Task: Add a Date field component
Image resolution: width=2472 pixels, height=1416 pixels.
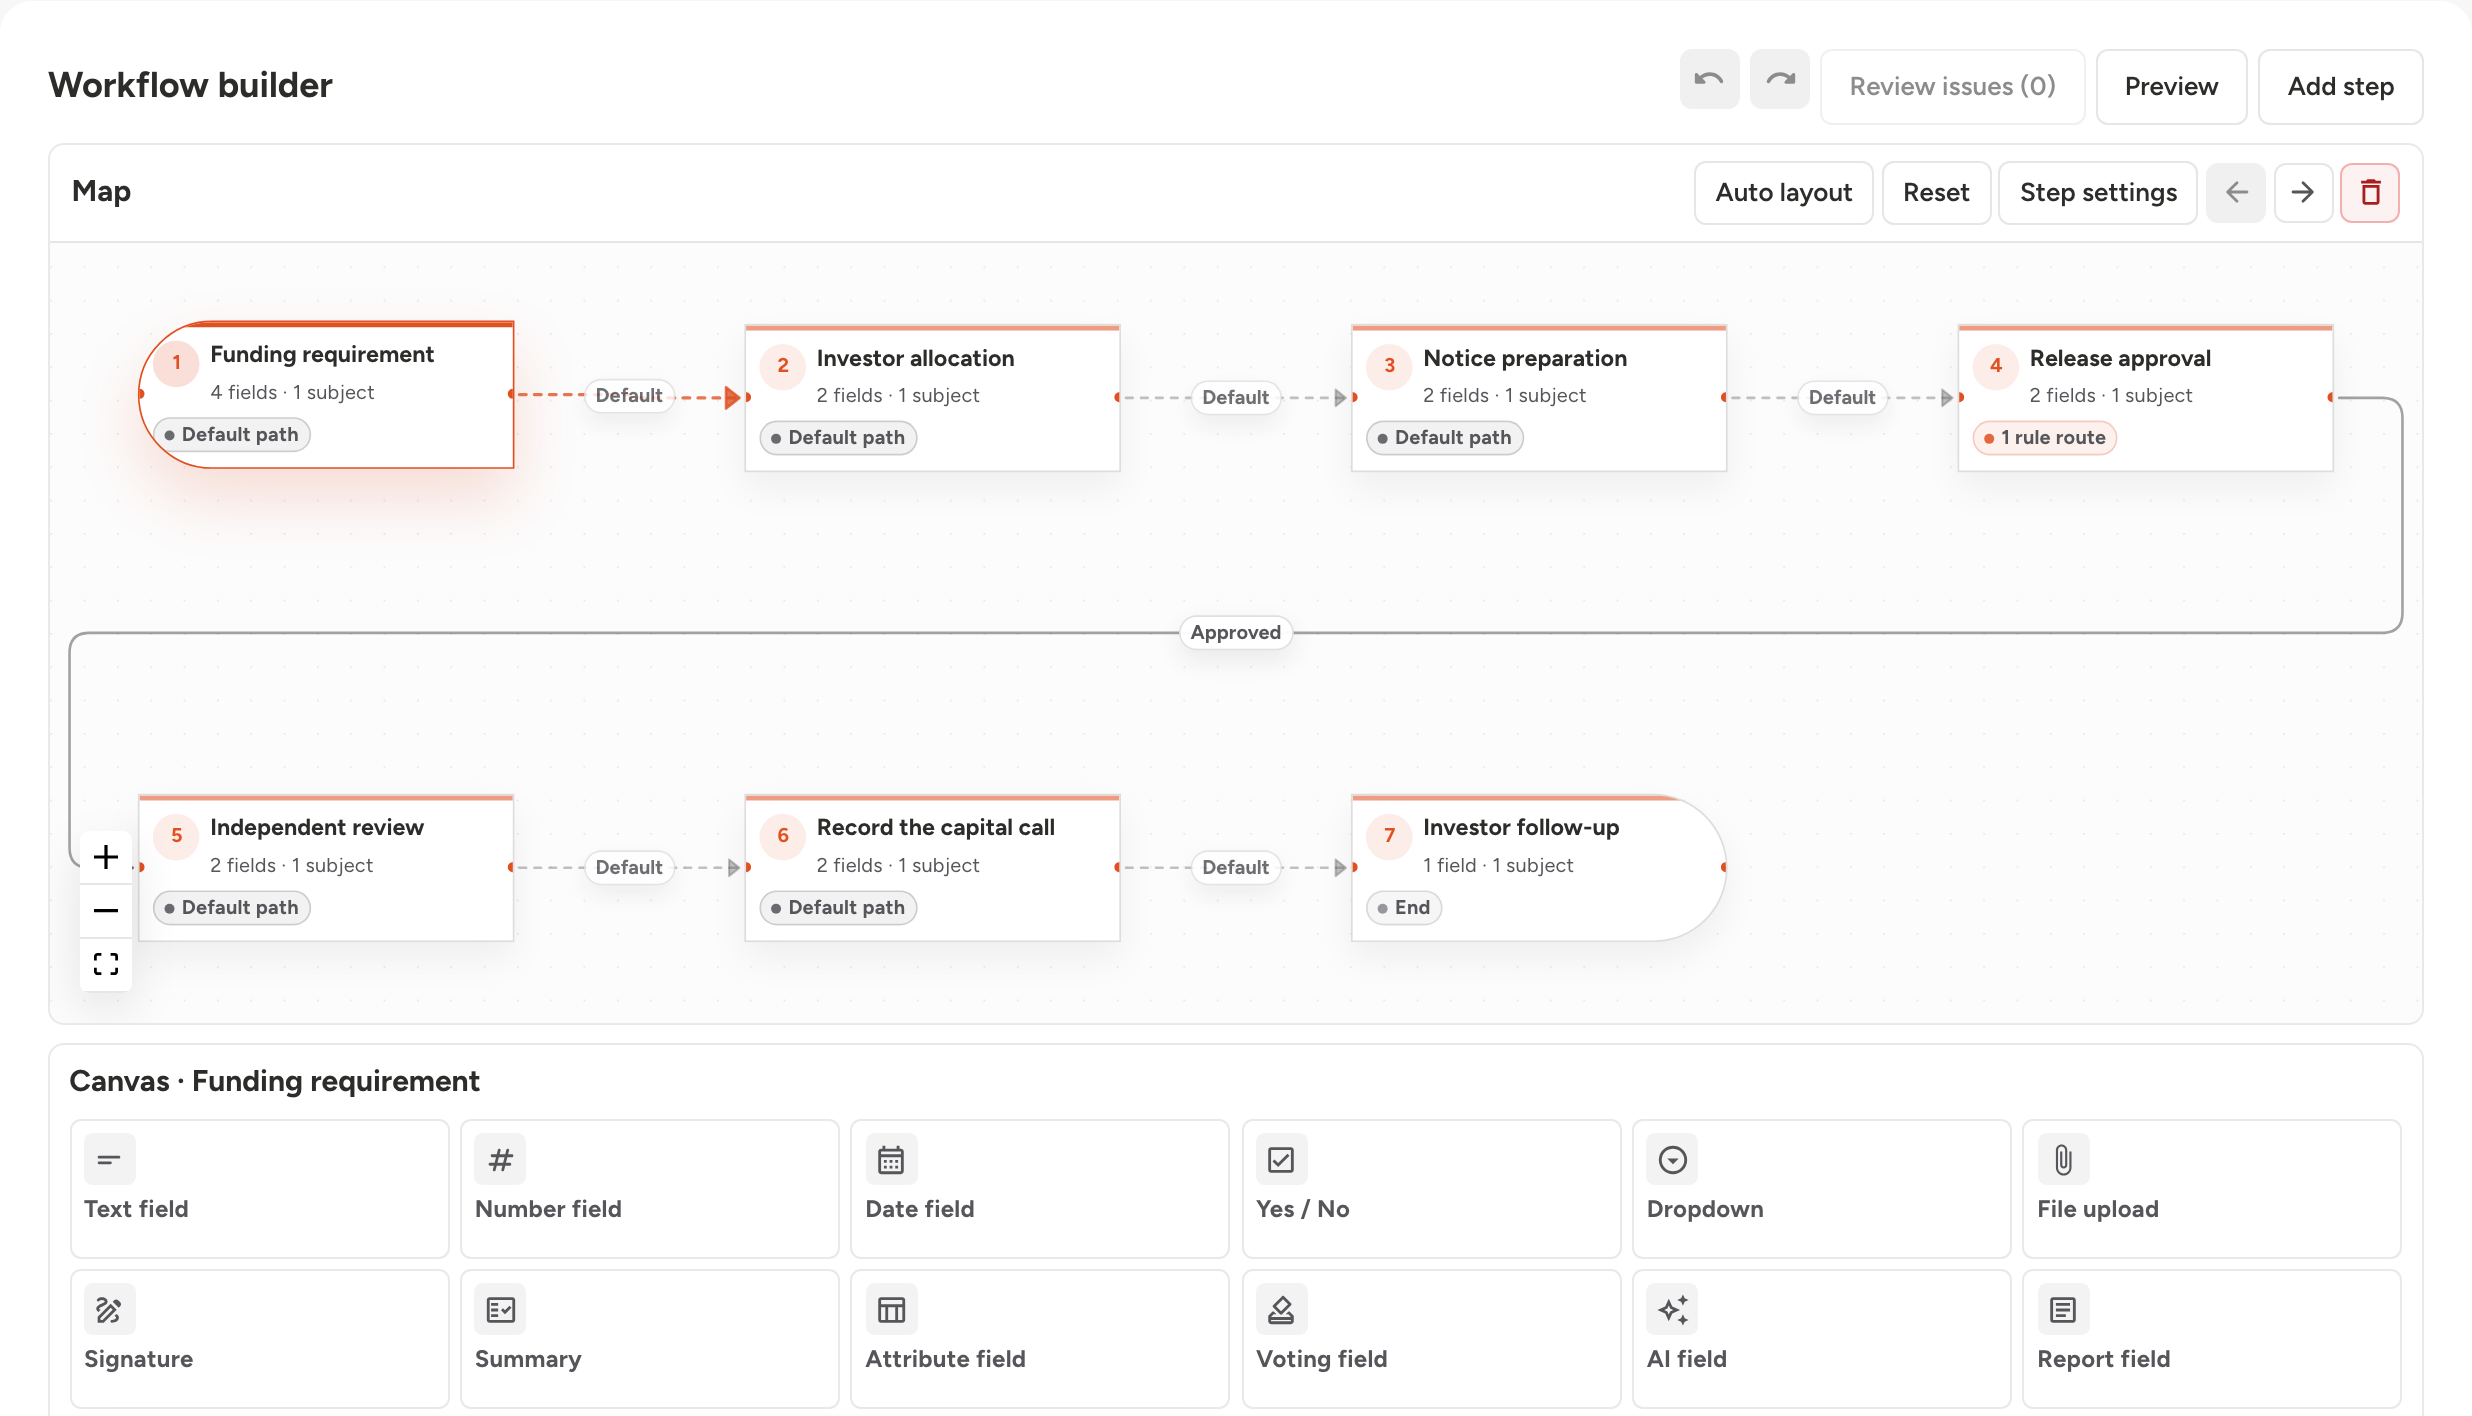Action: coord(1040,1188)
